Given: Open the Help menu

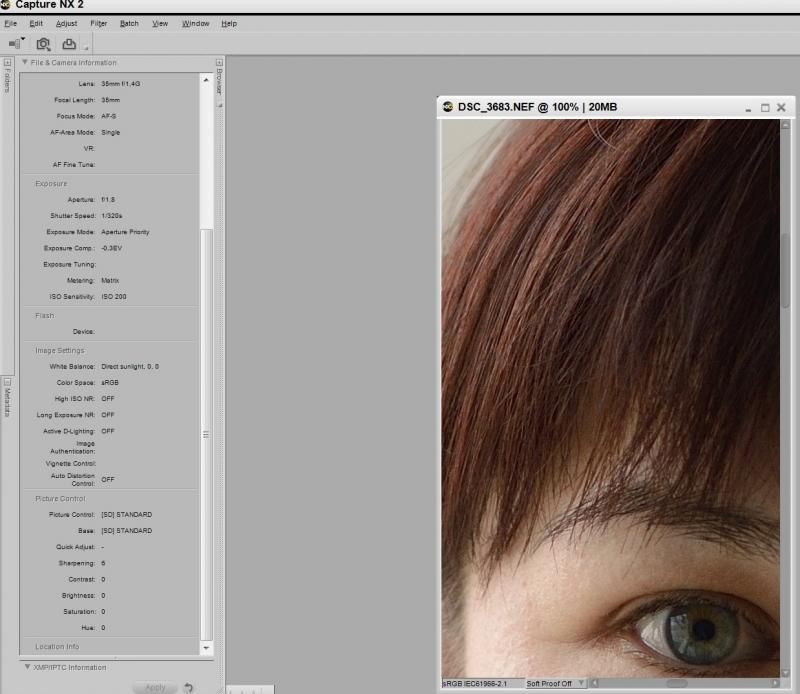Looking at the screenshot, I should 229,23.
